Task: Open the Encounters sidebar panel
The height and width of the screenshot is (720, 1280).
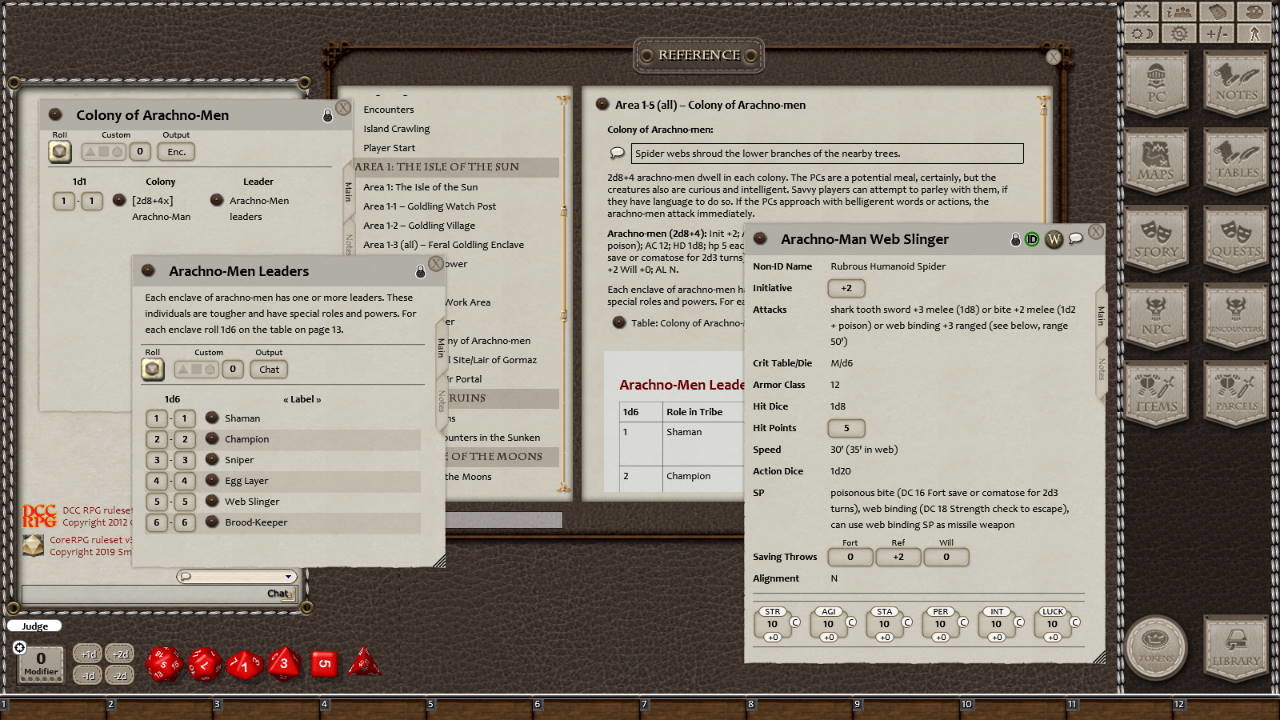Action: pyautogui.click(x=1236, y=315)
